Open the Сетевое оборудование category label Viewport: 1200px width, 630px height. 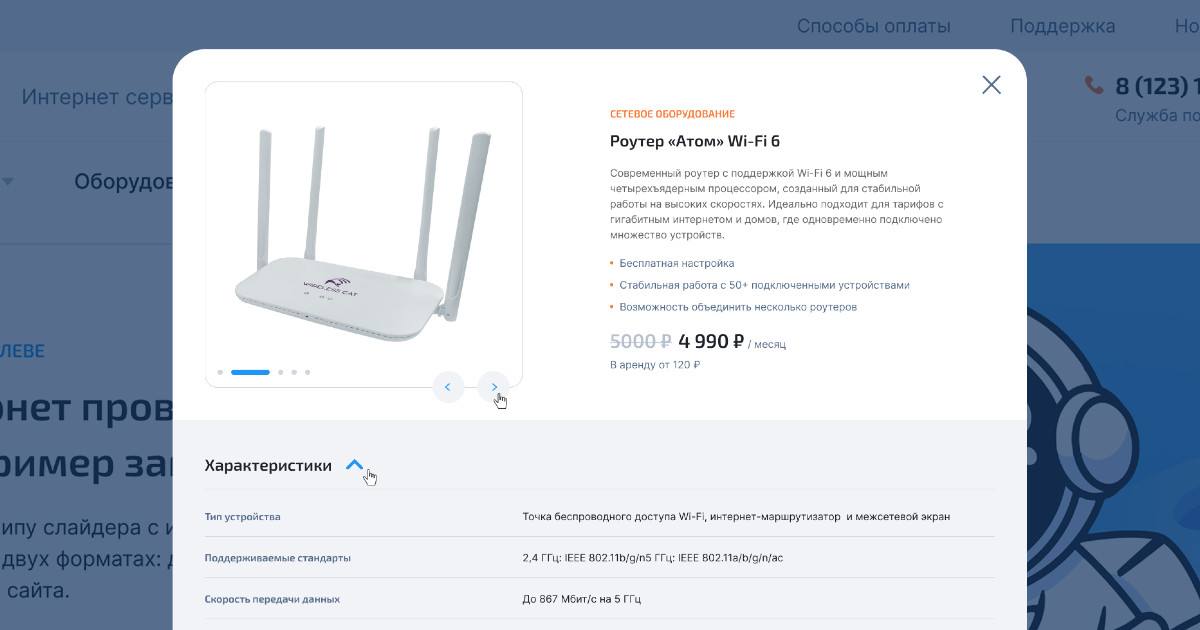(x=672, y=114)
